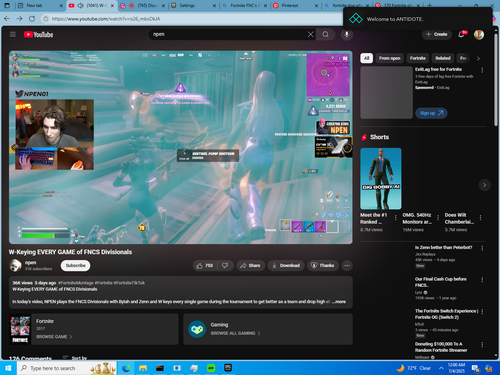This screenshot has height=375, width=500.
Task: Go to the YouTube home logo
Action: pos(38,34)
